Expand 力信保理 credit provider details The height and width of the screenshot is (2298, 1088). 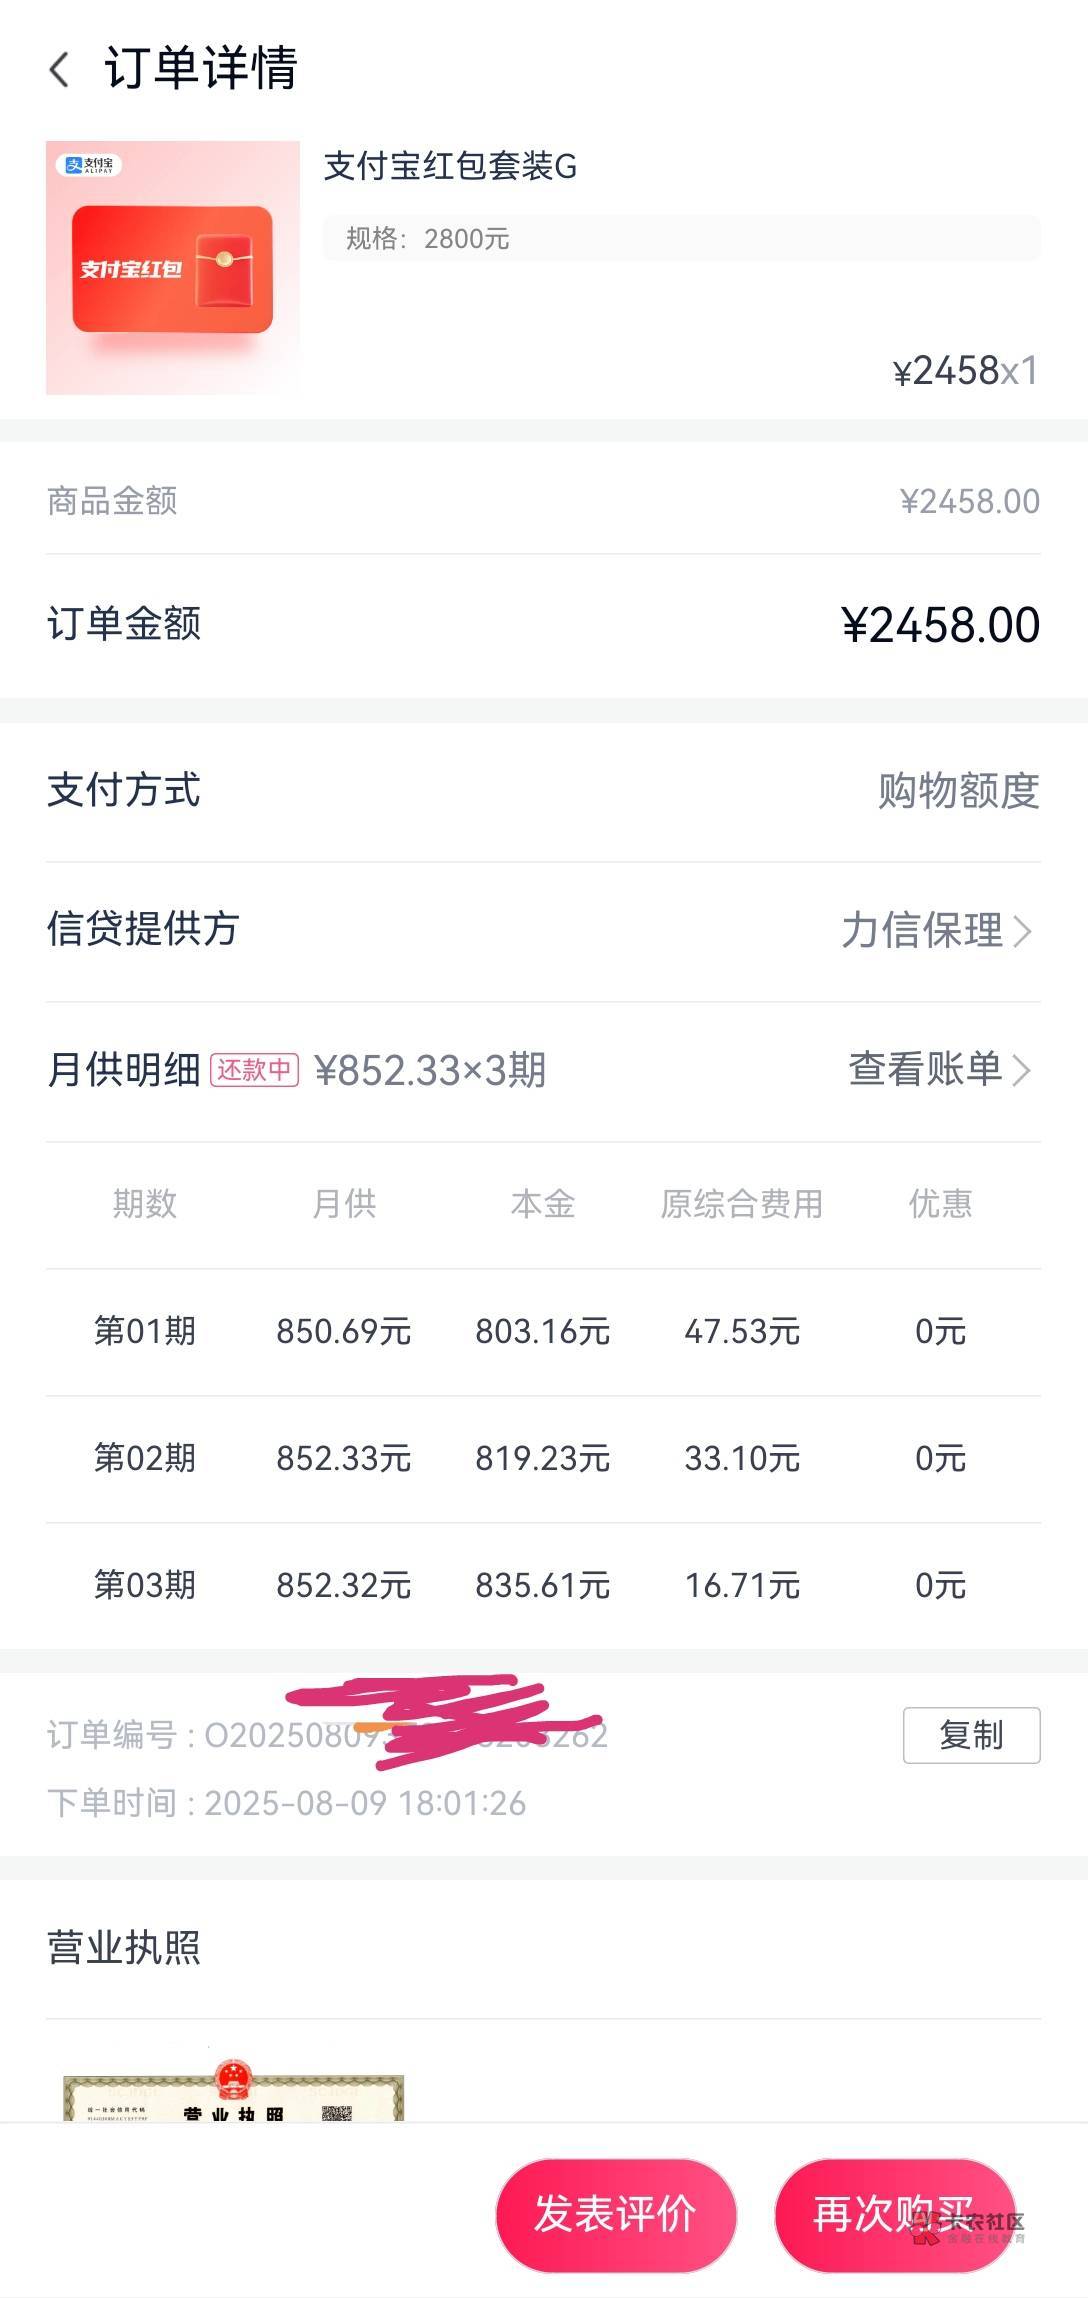pyautogui.click(x=922, y=930)
